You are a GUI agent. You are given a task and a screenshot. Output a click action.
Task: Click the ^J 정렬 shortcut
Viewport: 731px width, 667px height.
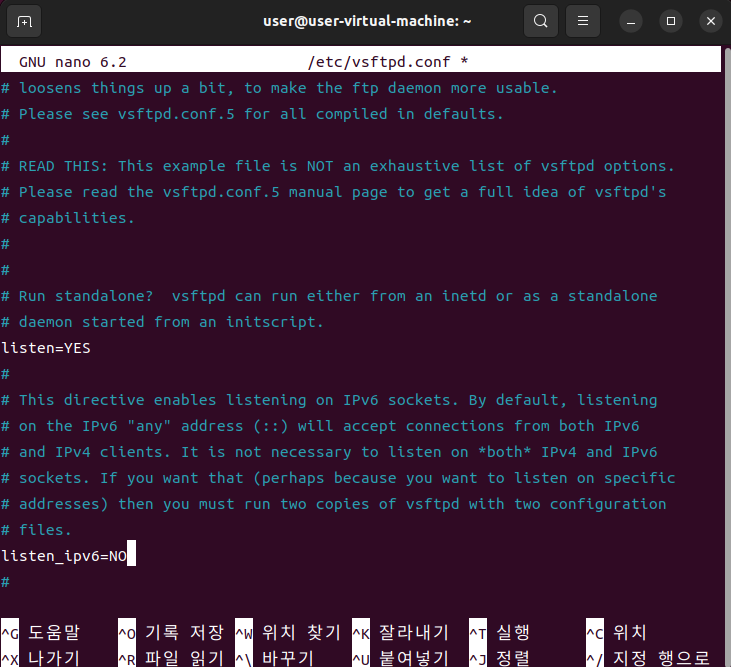click(x=500, y=658)
